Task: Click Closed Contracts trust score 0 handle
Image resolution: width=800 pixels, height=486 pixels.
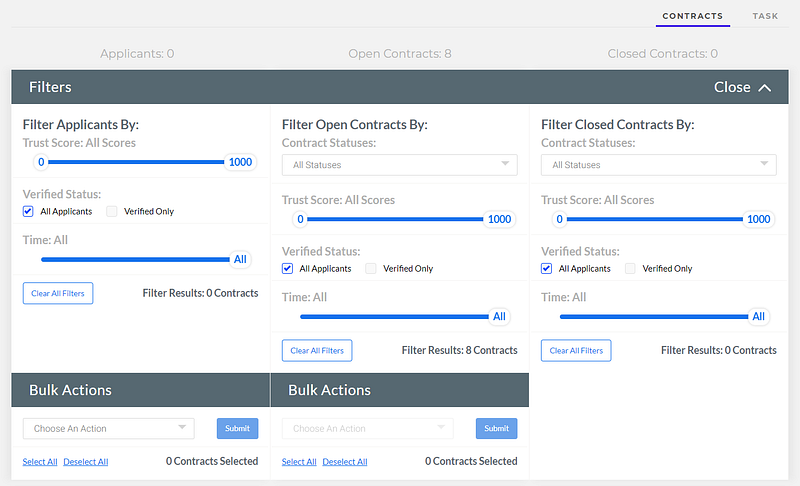Action: tap(560, 219)
